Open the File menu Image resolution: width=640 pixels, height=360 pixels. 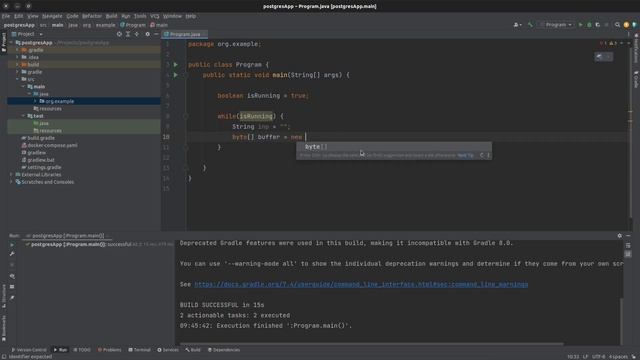pos(6,16)
